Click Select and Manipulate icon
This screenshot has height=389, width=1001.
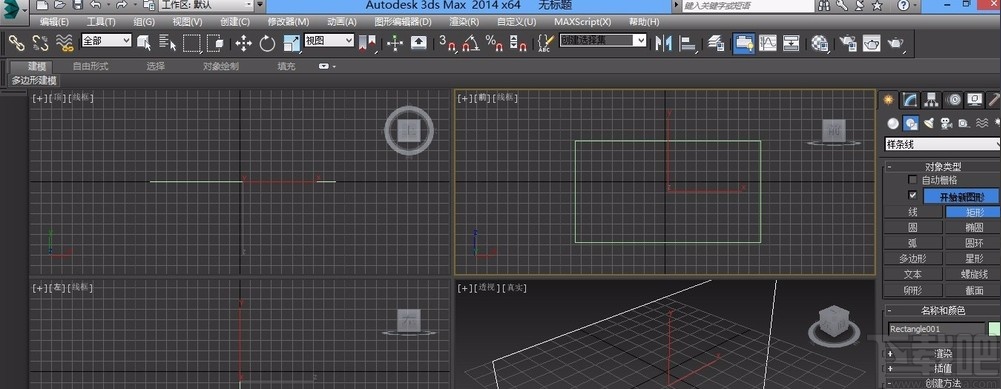[x=395, y=43]
